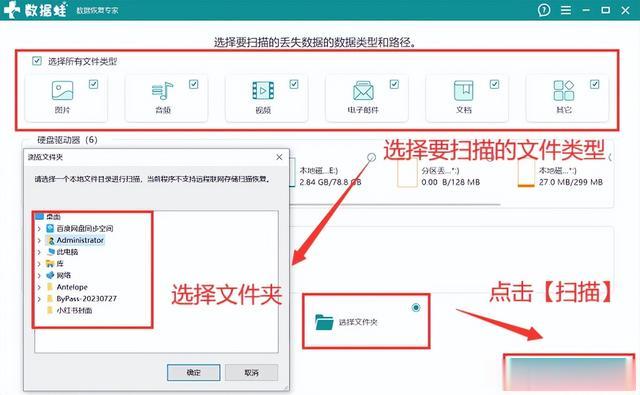Click the 其它 (other) shapes icon
This screenshot has height=395, width=640.
click(x=564, y=91)
